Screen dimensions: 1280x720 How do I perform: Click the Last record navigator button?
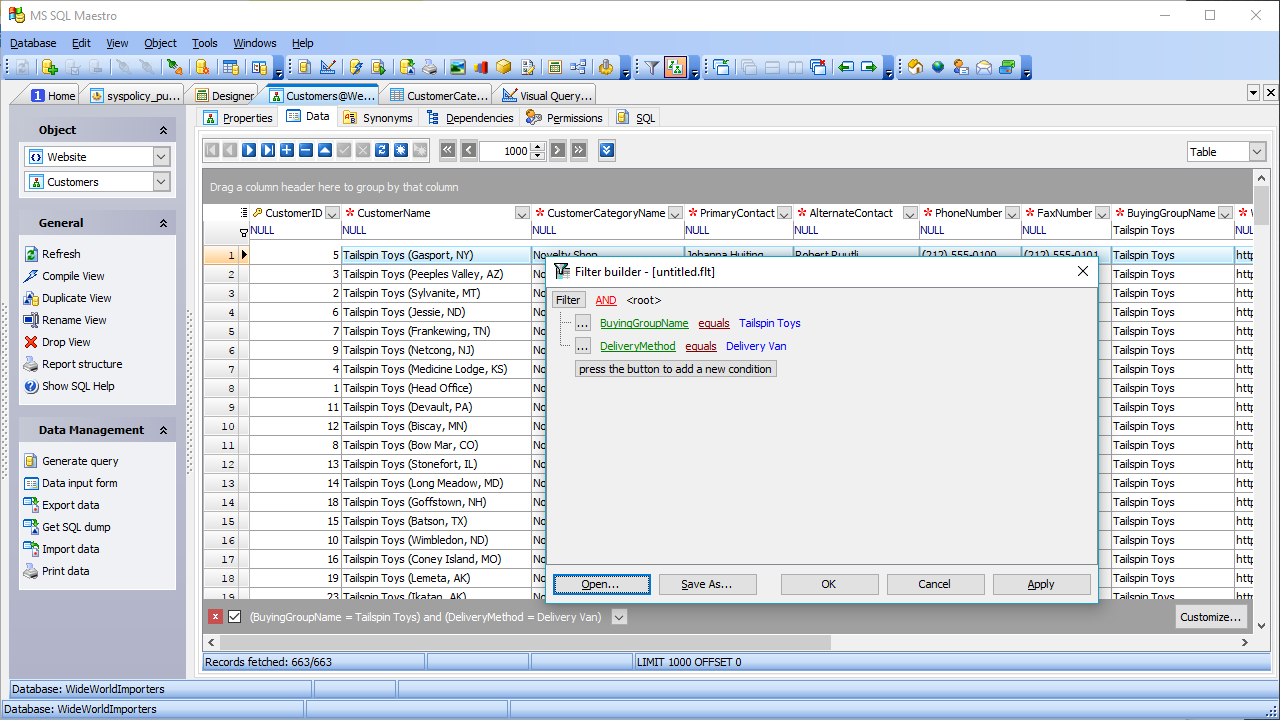(268, 150)
